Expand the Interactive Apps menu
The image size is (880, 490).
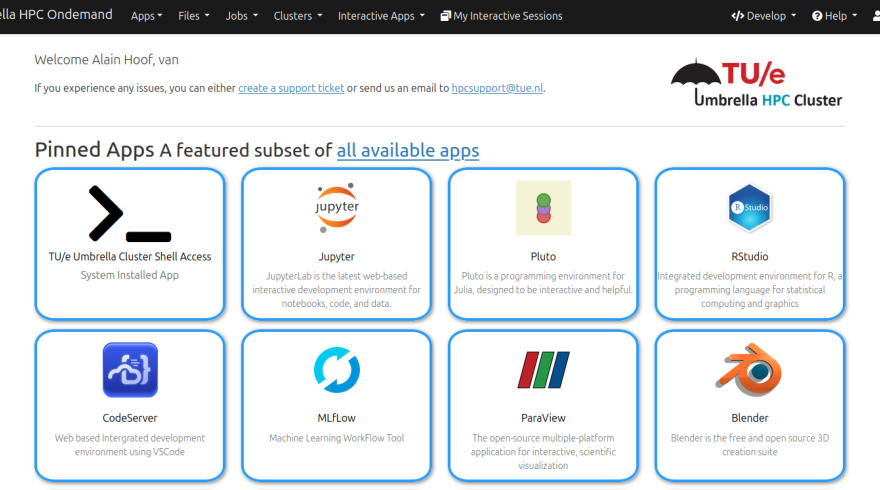coord(381,16)
